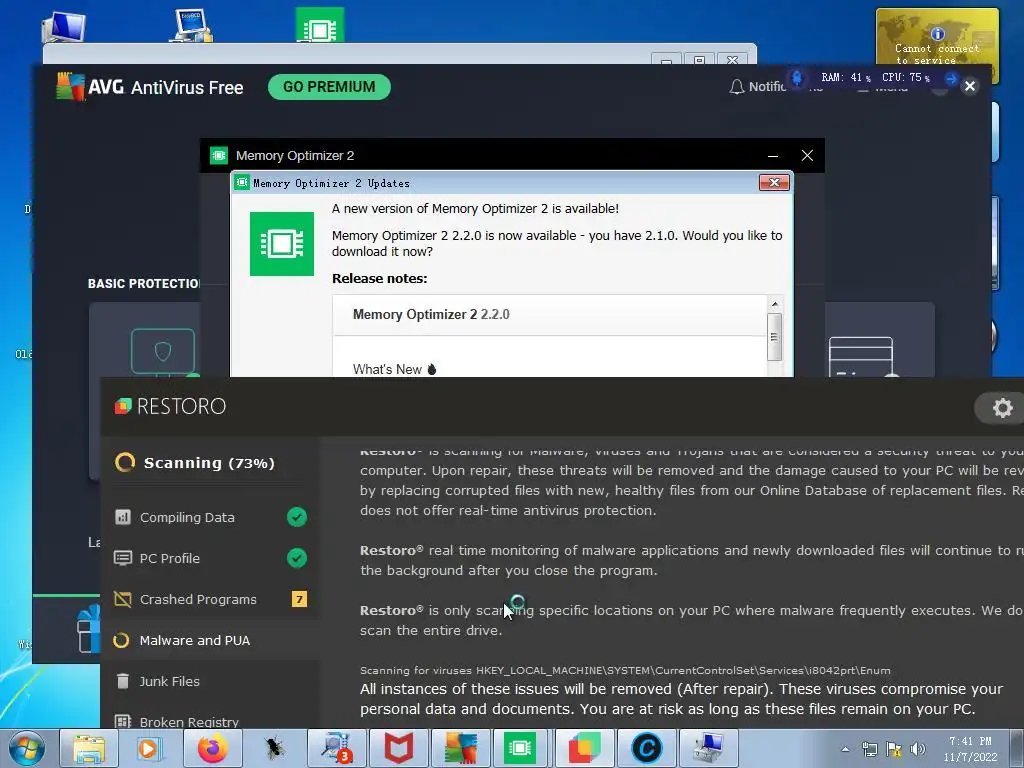Click Compiling Data green checkmark
This screenshot has height=768, width=1024.
click(x=297, y=517)
